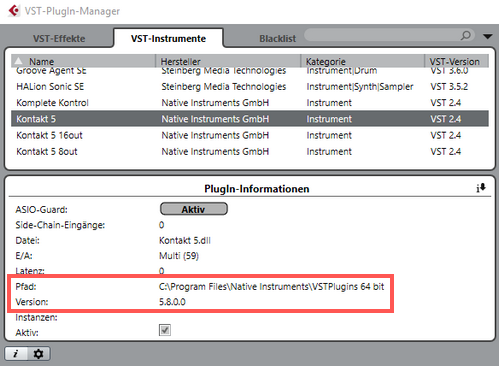Image resolution: width=499 pixels, height=366 pixels.
Task: Select the Groove Agent SE row
Action: coord(250,71)
